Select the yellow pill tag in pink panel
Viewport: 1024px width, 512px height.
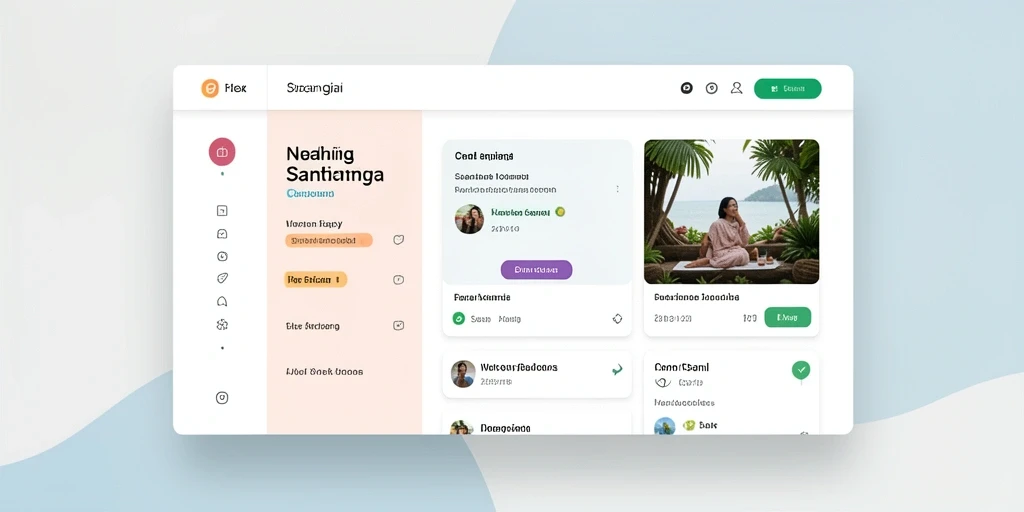click(316, 280)
